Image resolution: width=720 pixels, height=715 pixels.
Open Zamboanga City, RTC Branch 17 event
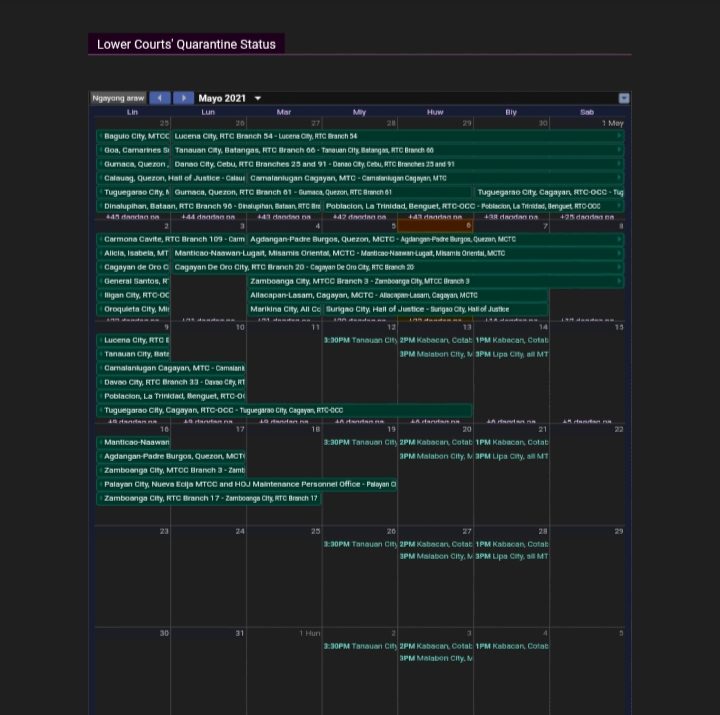[208, 498]
